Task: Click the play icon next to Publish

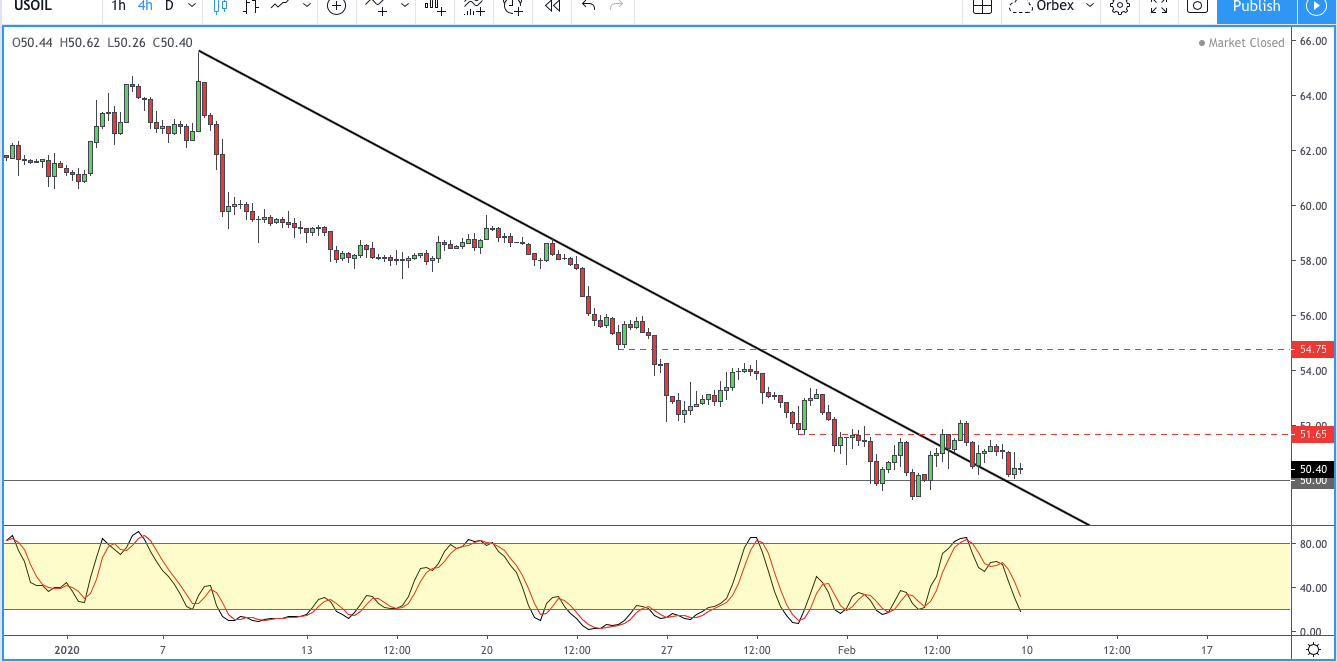Action: tap(1315, 6)
